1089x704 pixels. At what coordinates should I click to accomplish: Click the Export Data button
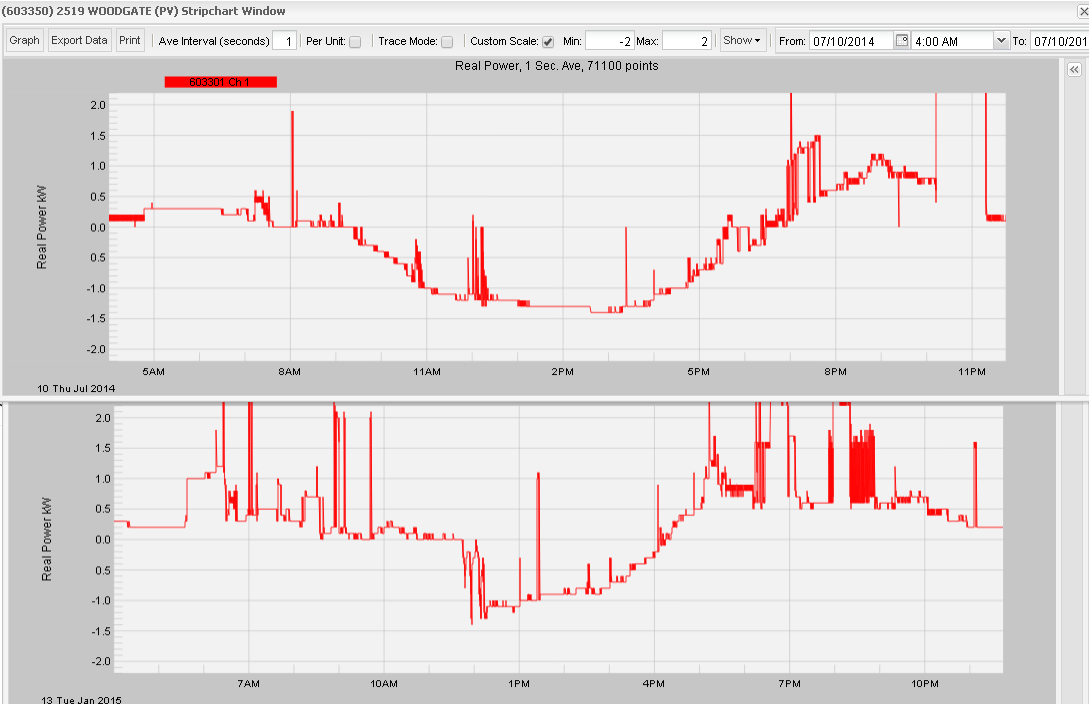pyautogui.click(x=79, y=40)
